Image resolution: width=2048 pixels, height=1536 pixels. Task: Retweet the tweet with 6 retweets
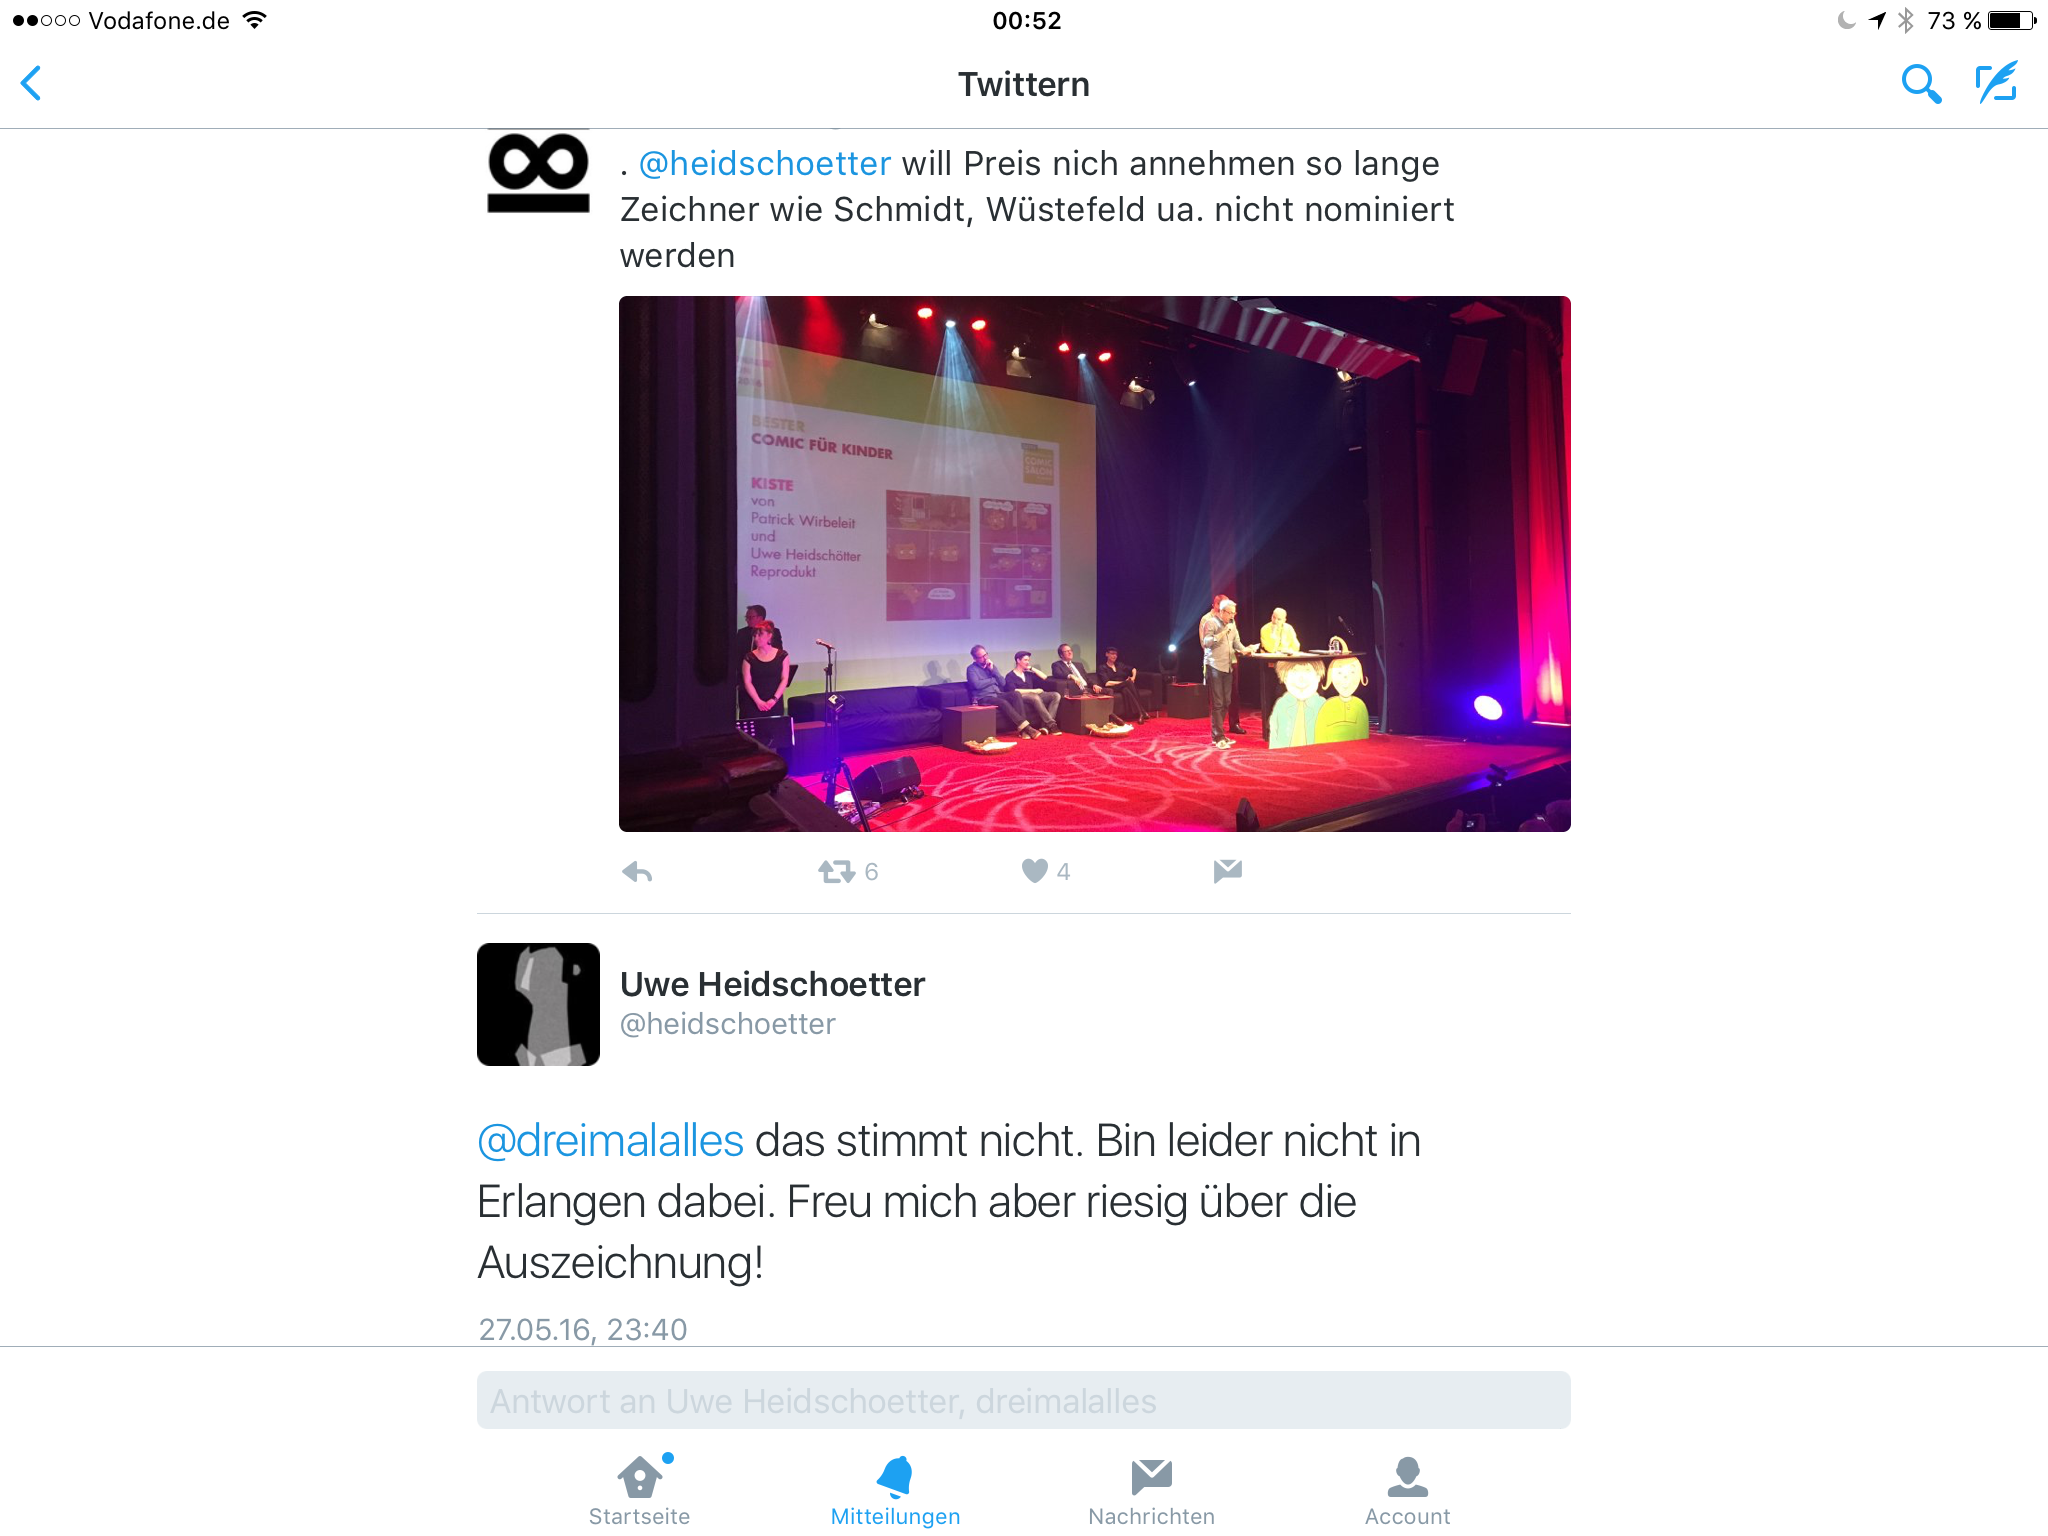click(837, 872)
